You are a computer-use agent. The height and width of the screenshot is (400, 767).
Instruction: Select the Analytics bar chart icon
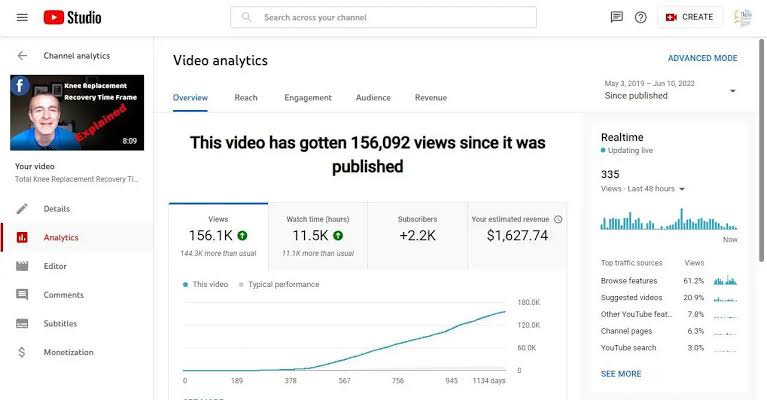click(22, 238)
